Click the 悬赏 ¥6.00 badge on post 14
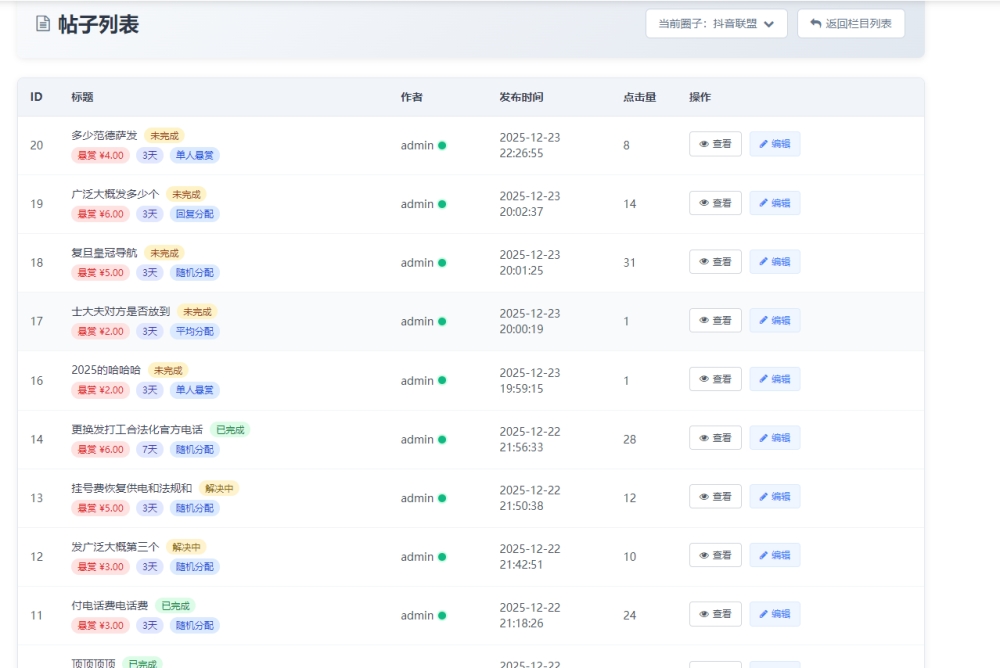The image size is (1000, 668). [x=100, y=450]
